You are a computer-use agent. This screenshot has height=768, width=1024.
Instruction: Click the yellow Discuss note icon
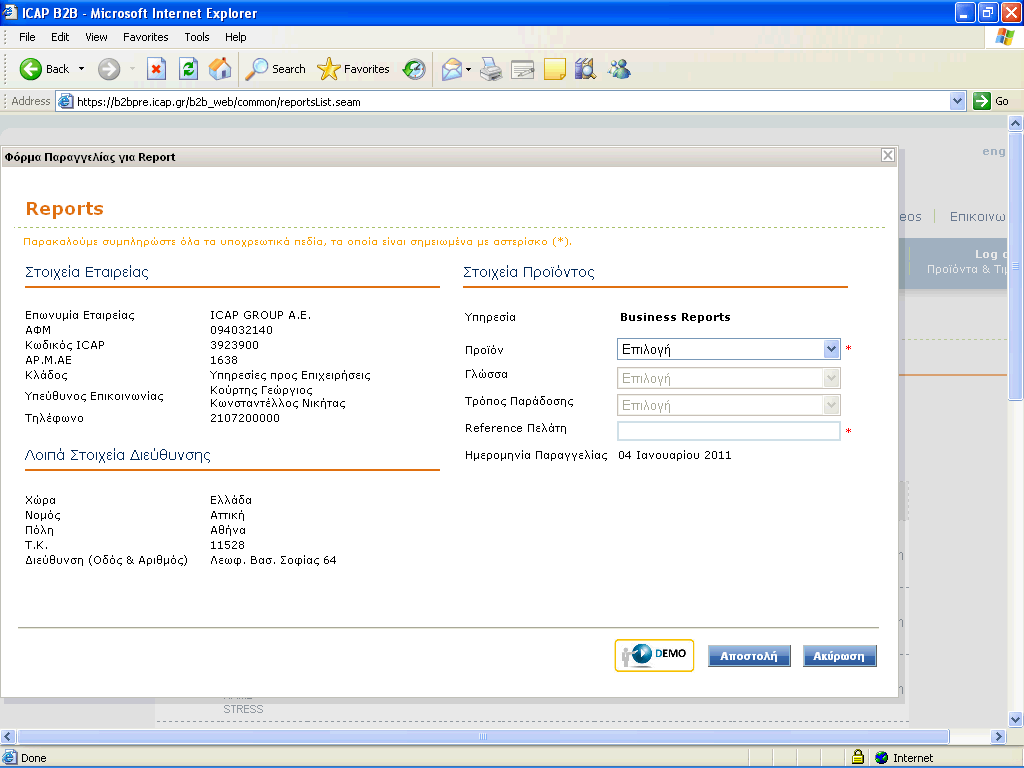click(554, 69)
